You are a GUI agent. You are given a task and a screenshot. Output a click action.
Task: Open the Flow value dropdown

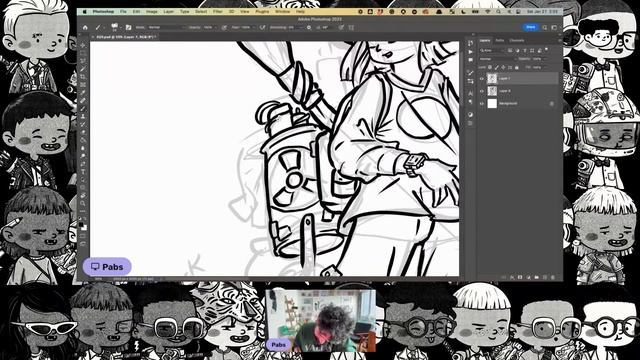254,27
